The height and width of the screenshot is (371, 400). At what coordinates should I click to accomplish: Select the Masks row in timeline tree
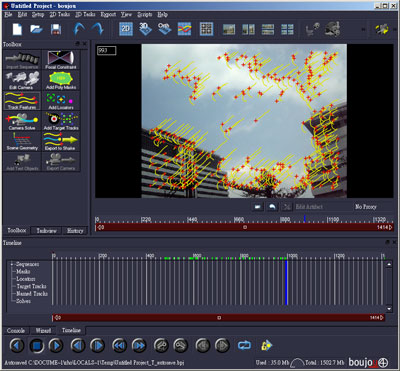(x=23, y=272)
